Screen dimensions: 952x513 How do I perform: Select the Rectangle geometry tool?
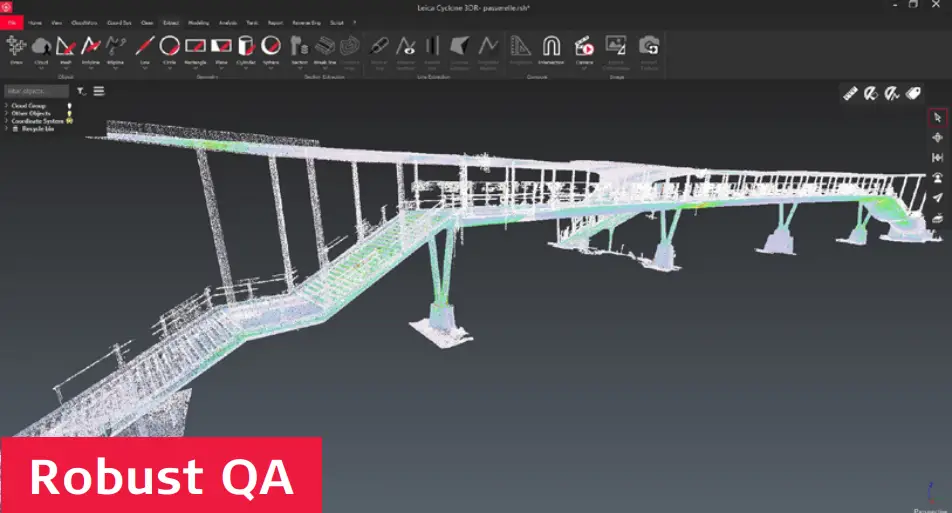(196, 50)
